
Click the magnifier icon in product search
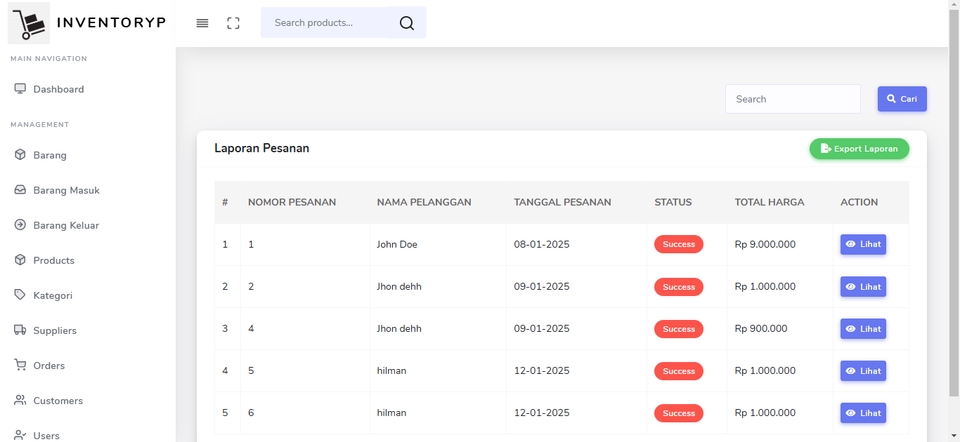407,23
